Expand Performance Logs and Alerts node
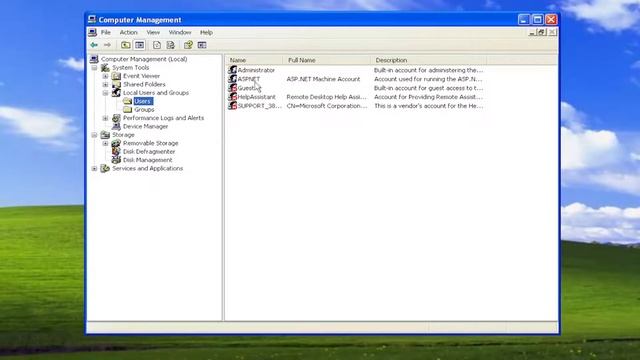Viewport: 640px width, 360px height. [105, 118]
